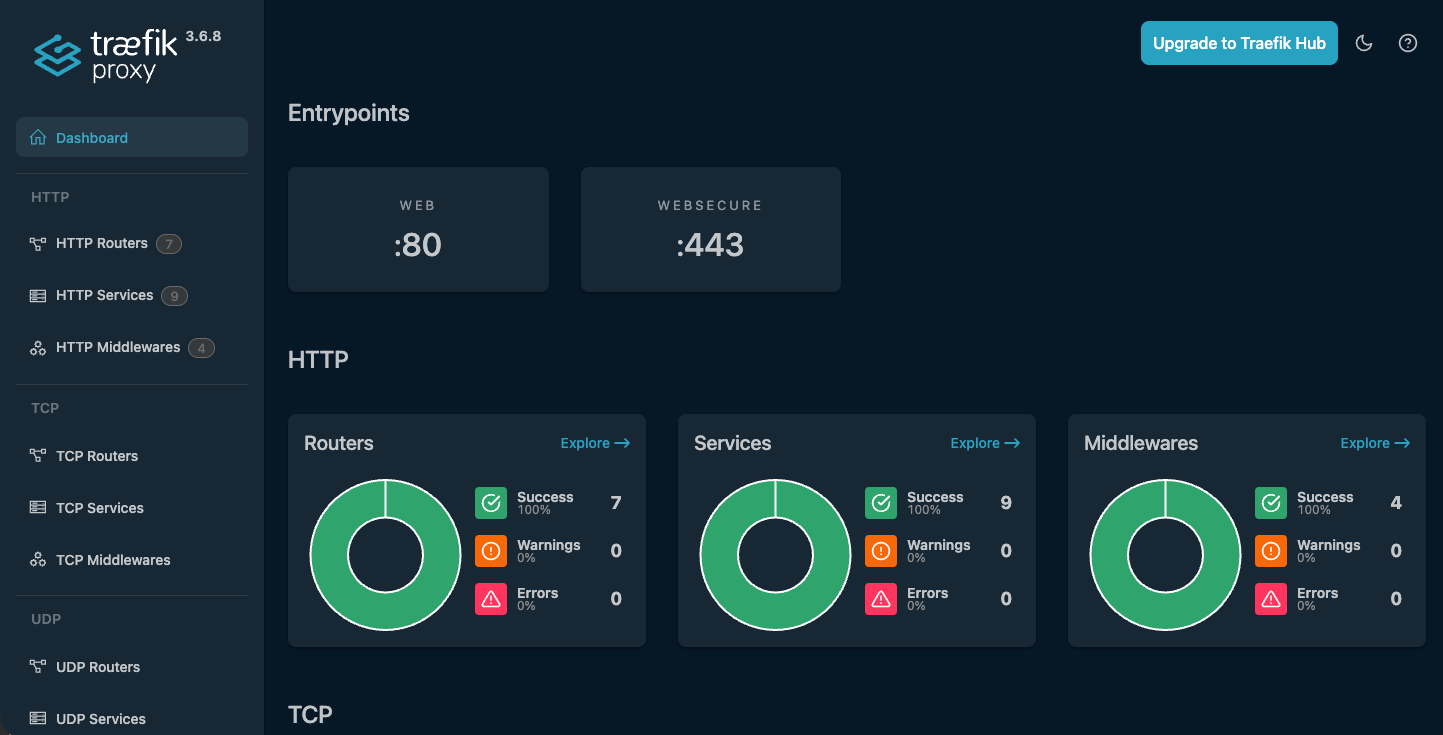This screenshot has height=735, width=1443.
Task: Open TCP Middlewares in sidebar
Action: 112,560
